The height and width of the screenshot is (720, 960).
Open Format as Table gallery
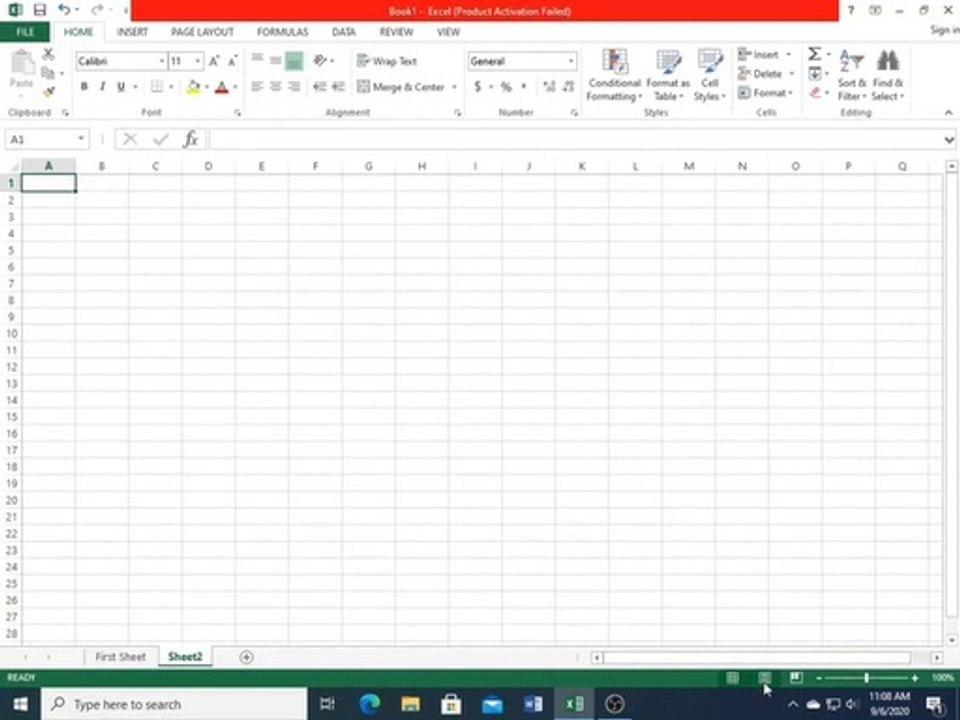click(x=667, y=75)
